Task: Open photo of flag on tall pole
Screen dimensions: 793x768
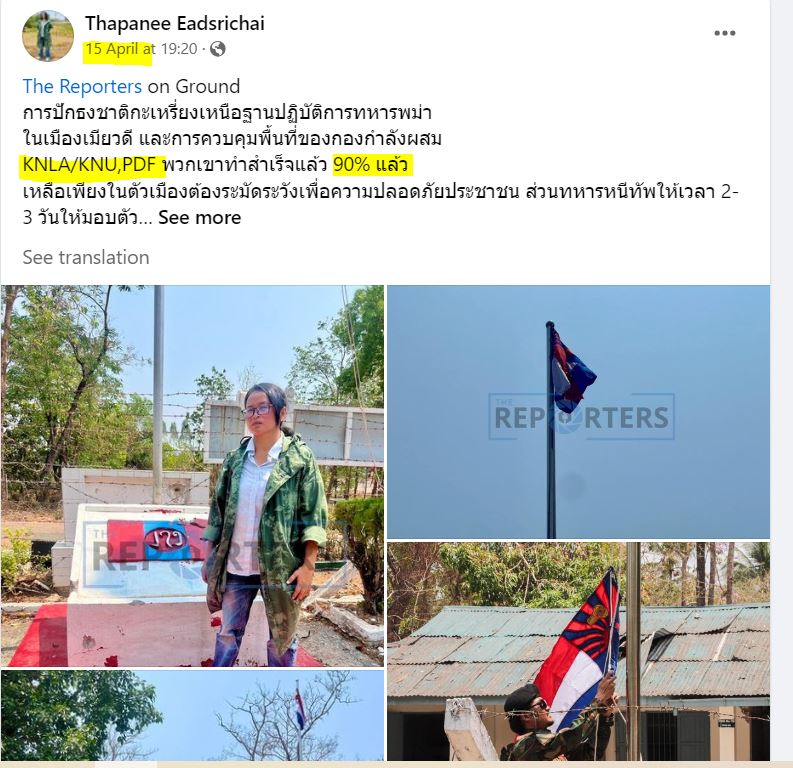Action: tap(579, 412)
